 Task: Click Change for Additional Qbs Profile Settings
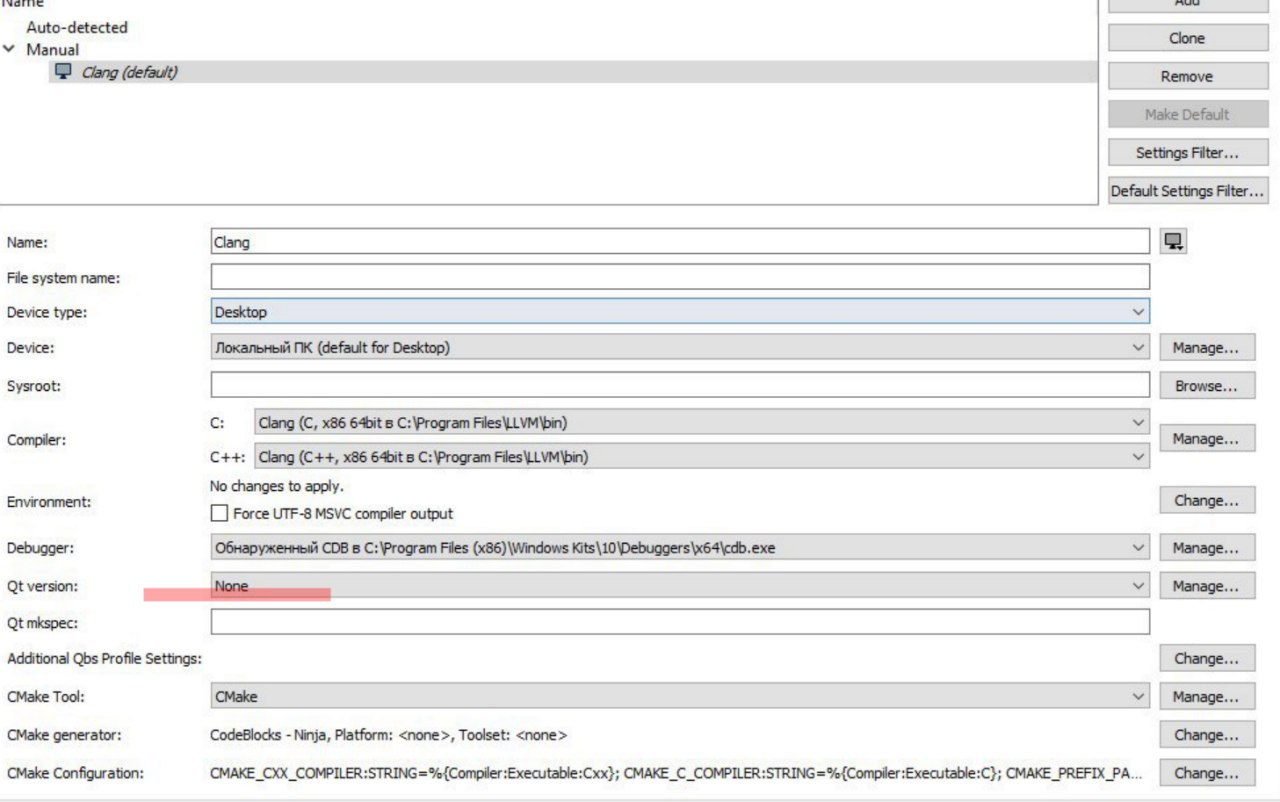pyautogui.click(x=1207, y=659)
